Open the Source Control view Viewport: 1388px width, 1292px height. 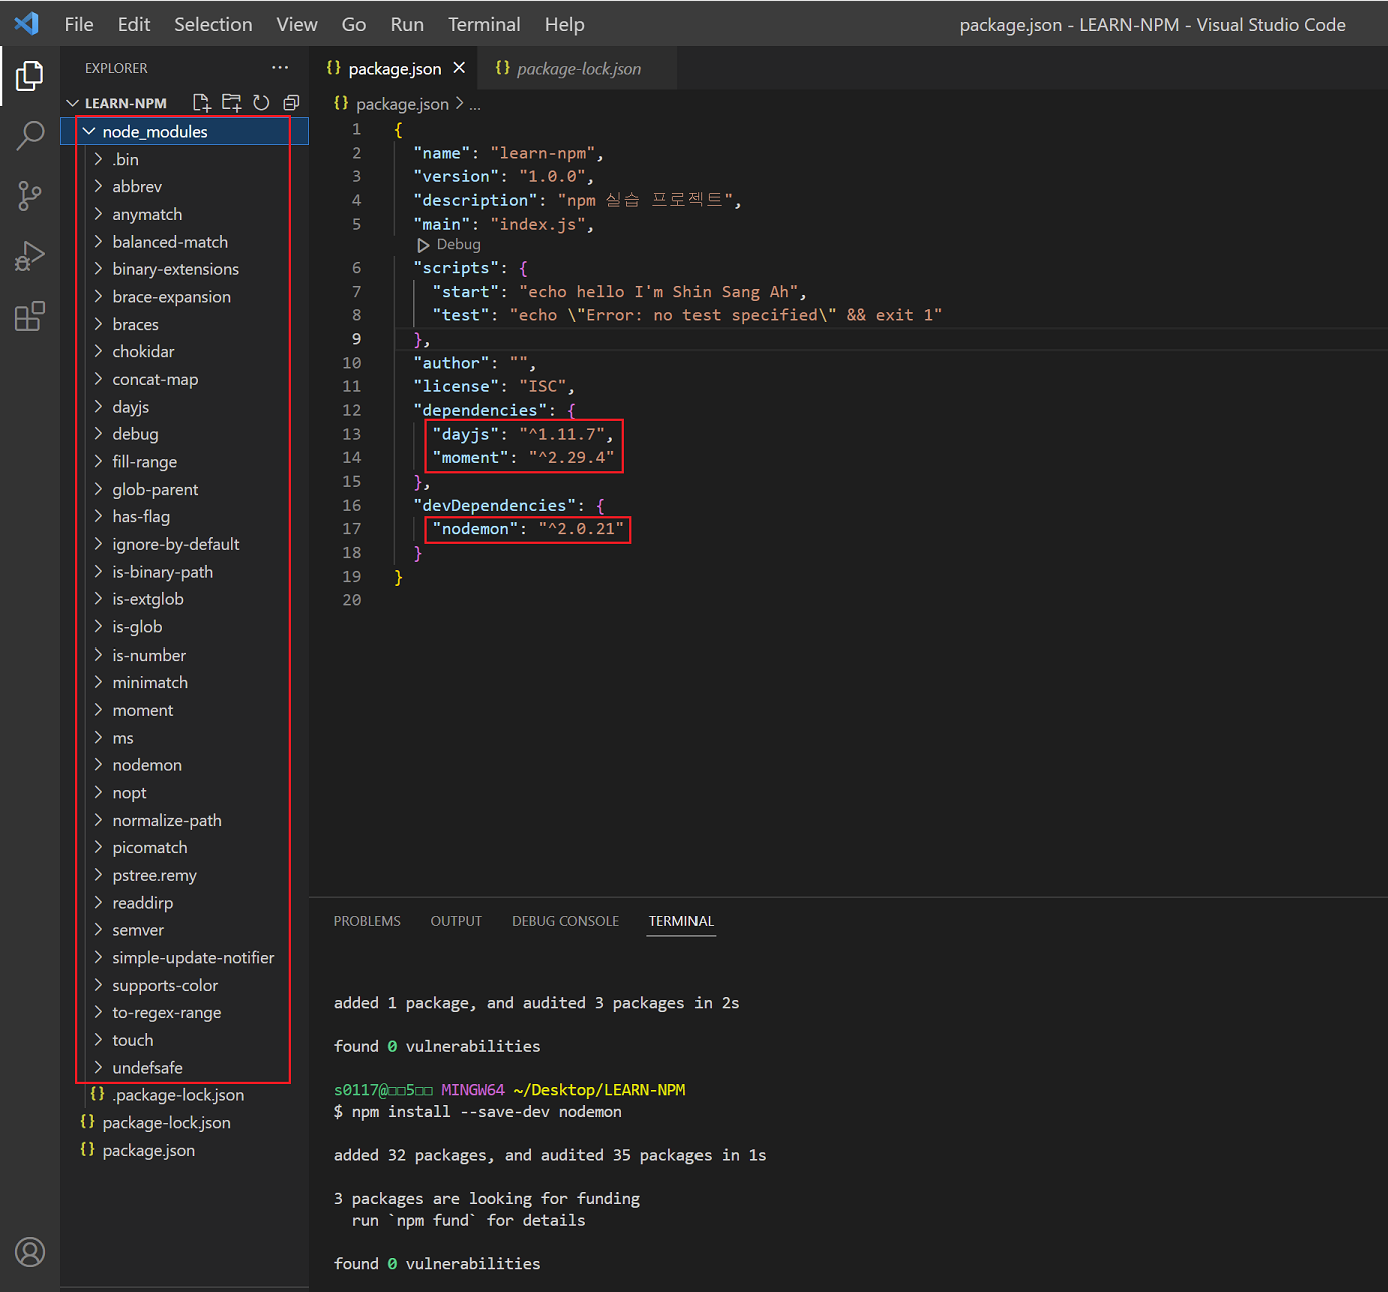tap(30, 196)
